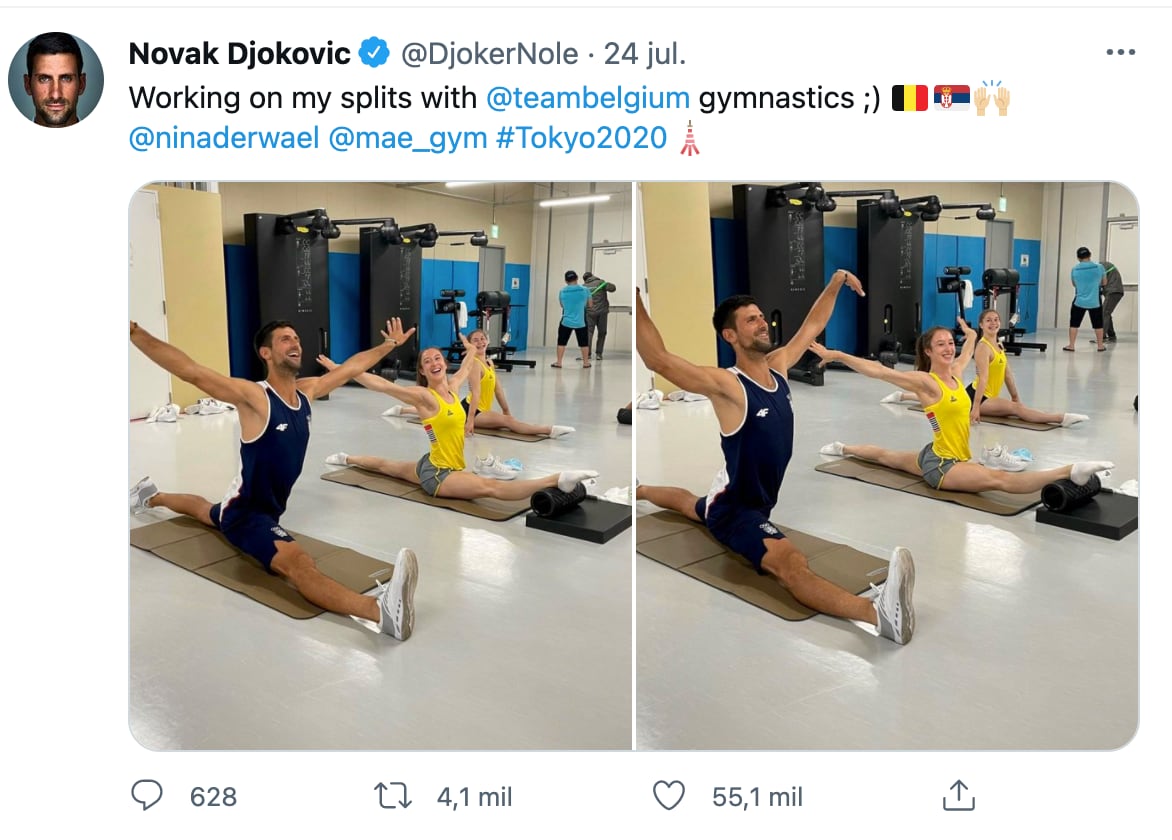1172x840 pixels.
Task: Open the Novak Djokovic display name
Action: 240,54
